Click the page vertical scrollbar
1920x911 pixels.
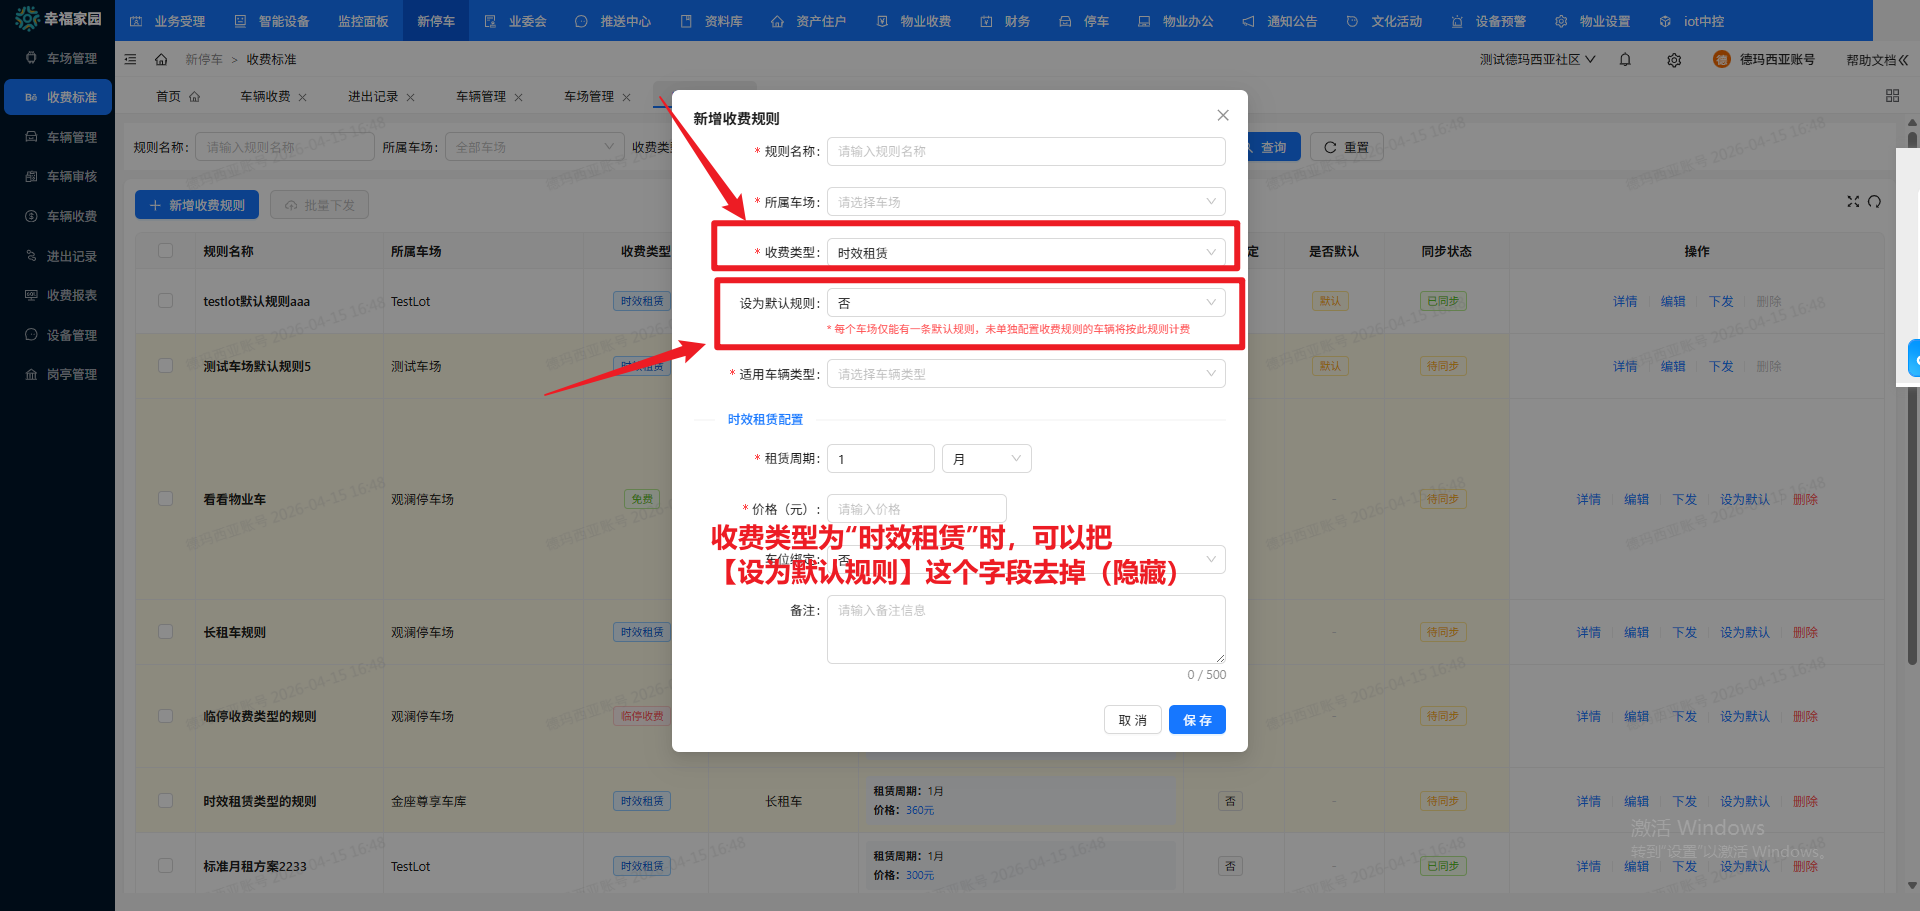point(1912,500)
